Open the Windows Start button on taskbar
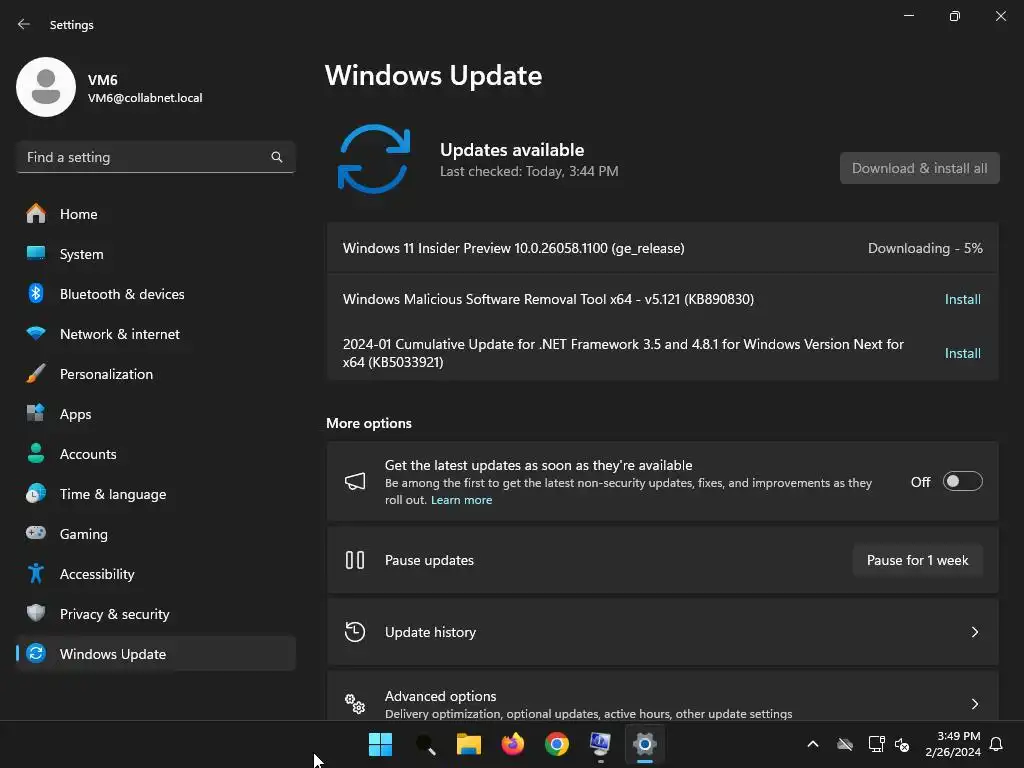 tap(380, 744)
